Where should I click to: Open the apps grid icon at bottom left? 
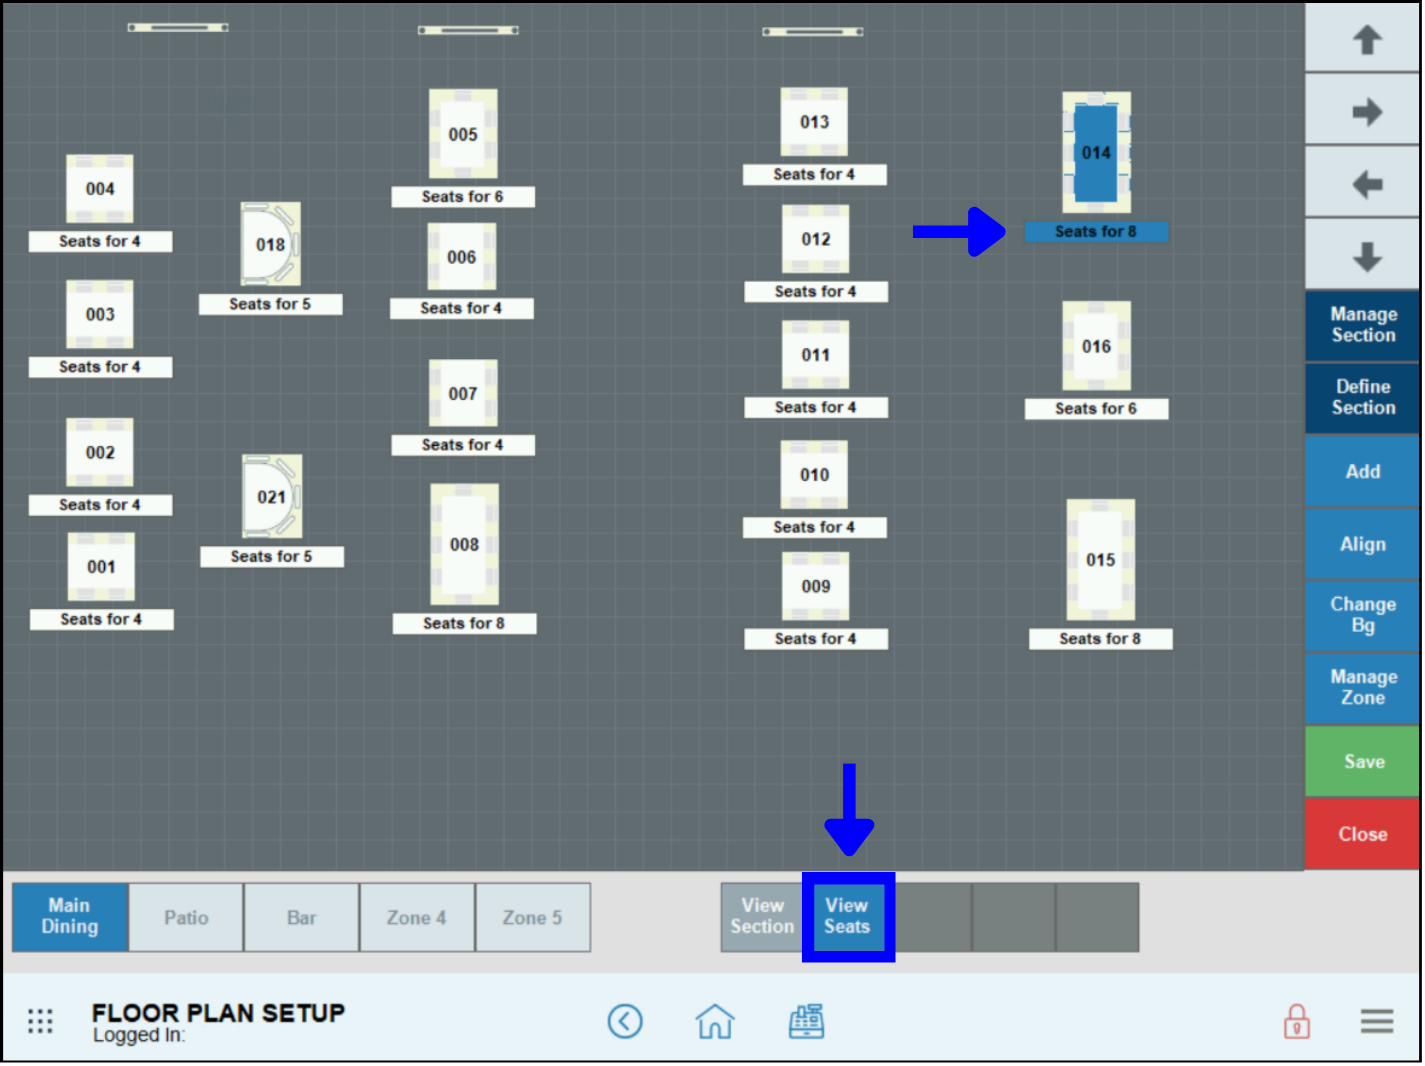coord(40,1021)
